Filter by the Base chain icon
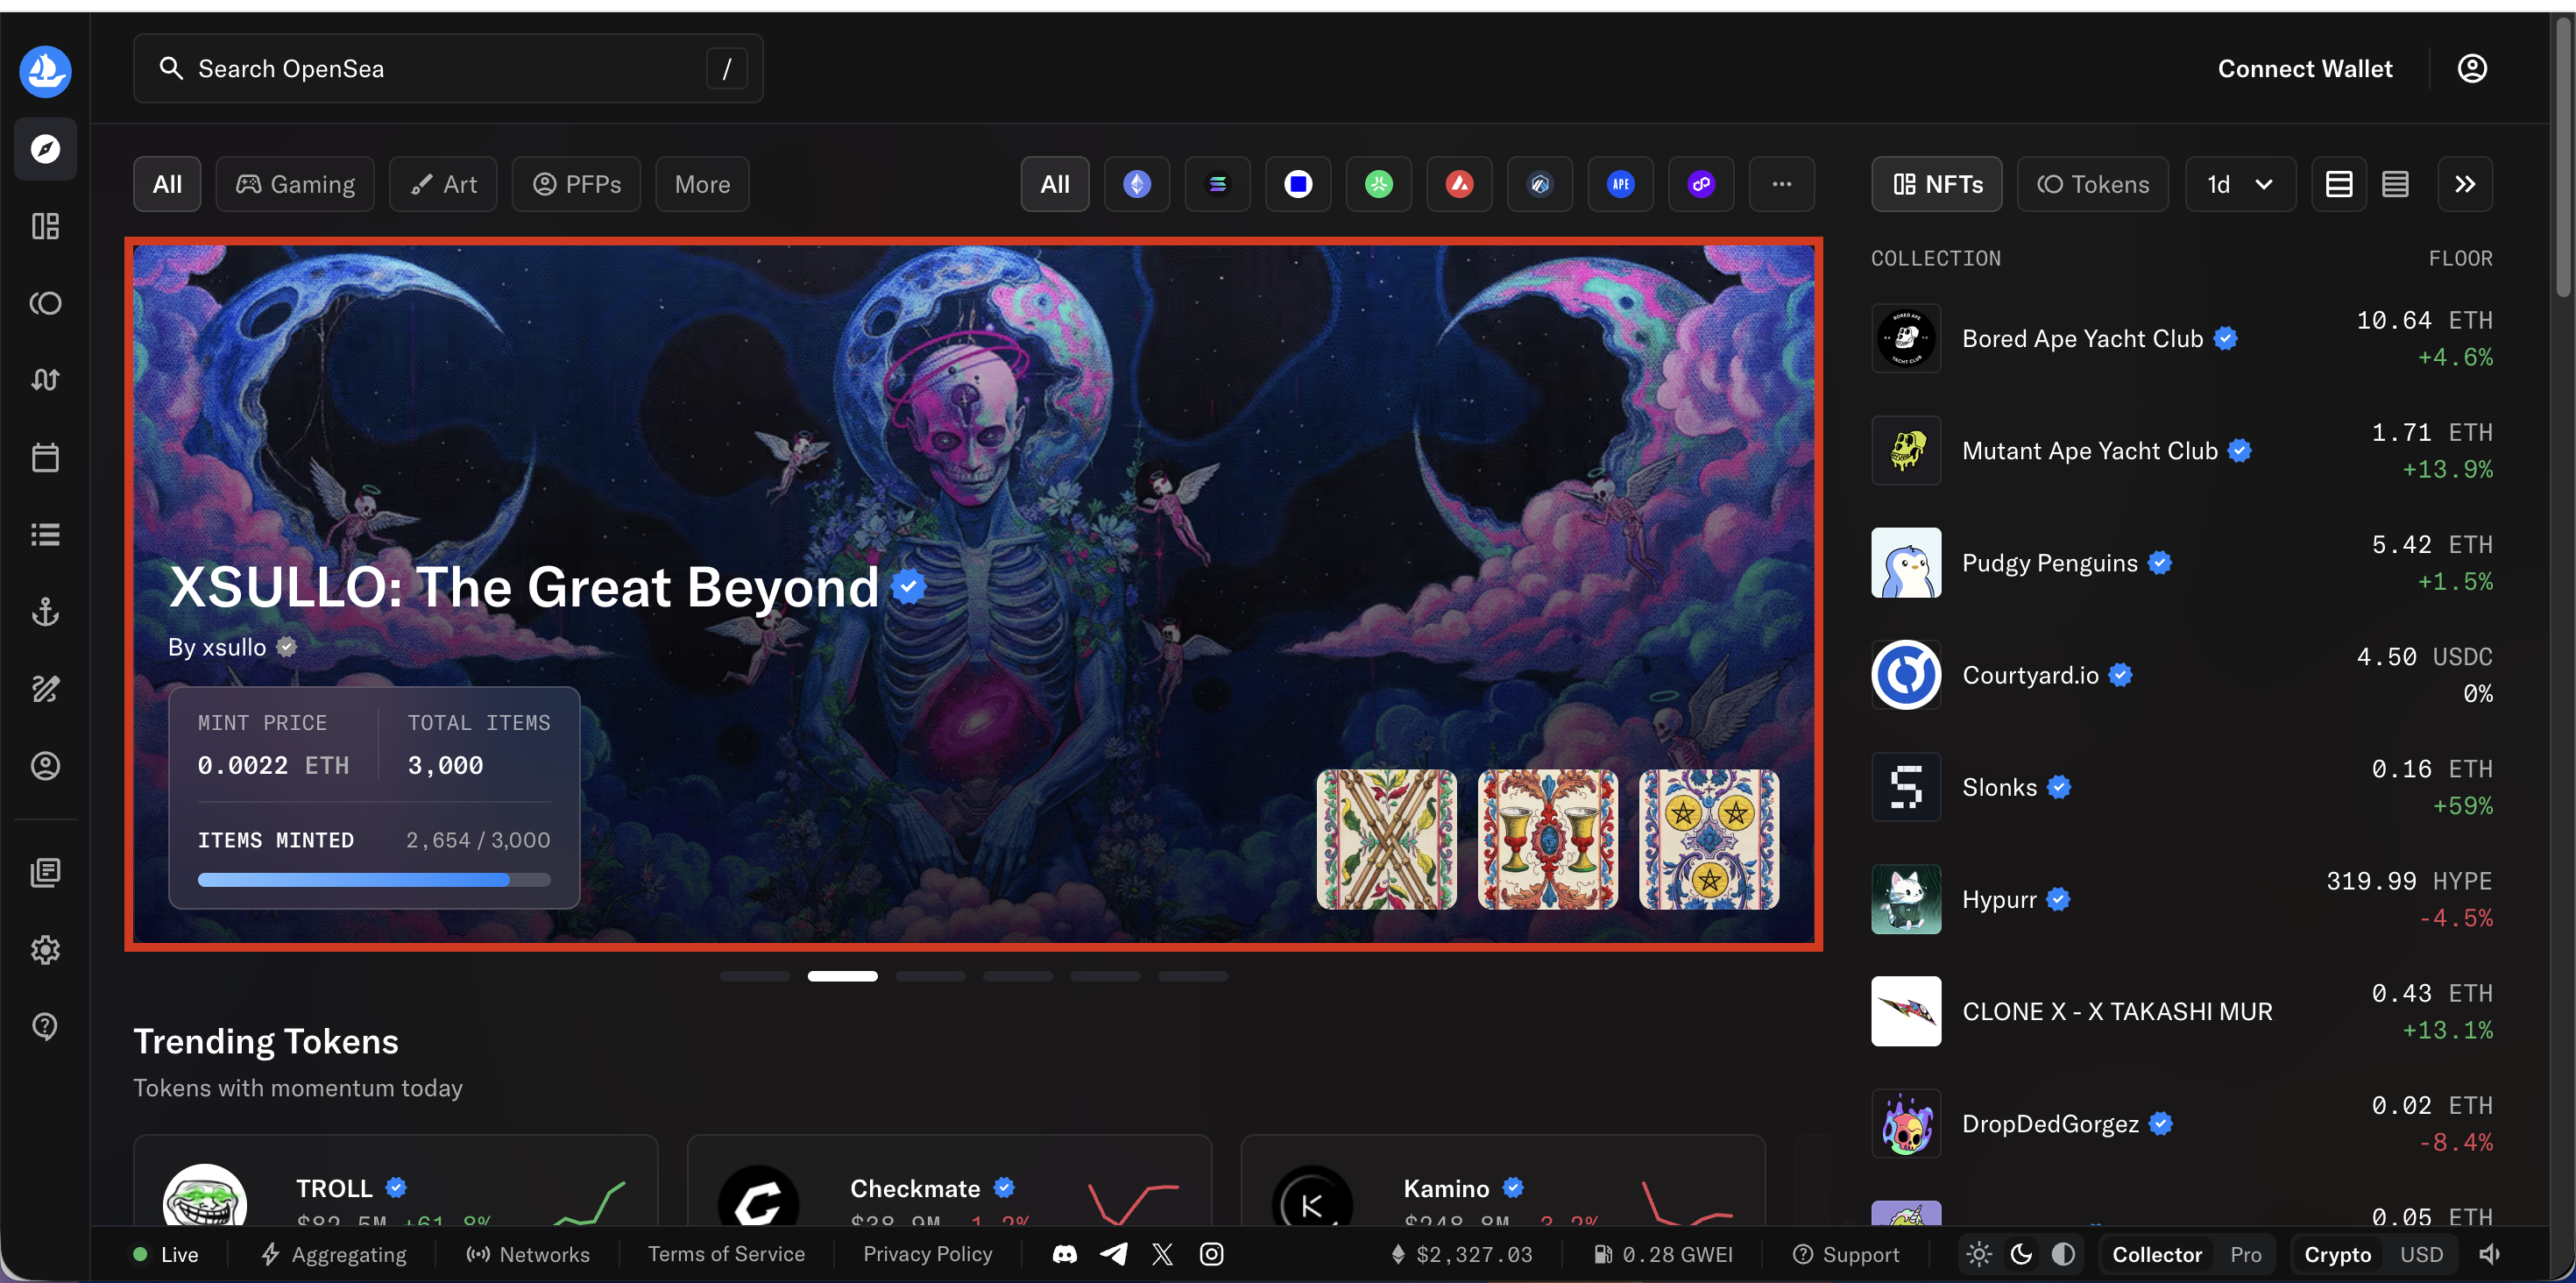Image resolution: width=2576 pixels, height=1283 pixels. (1298, 184)
